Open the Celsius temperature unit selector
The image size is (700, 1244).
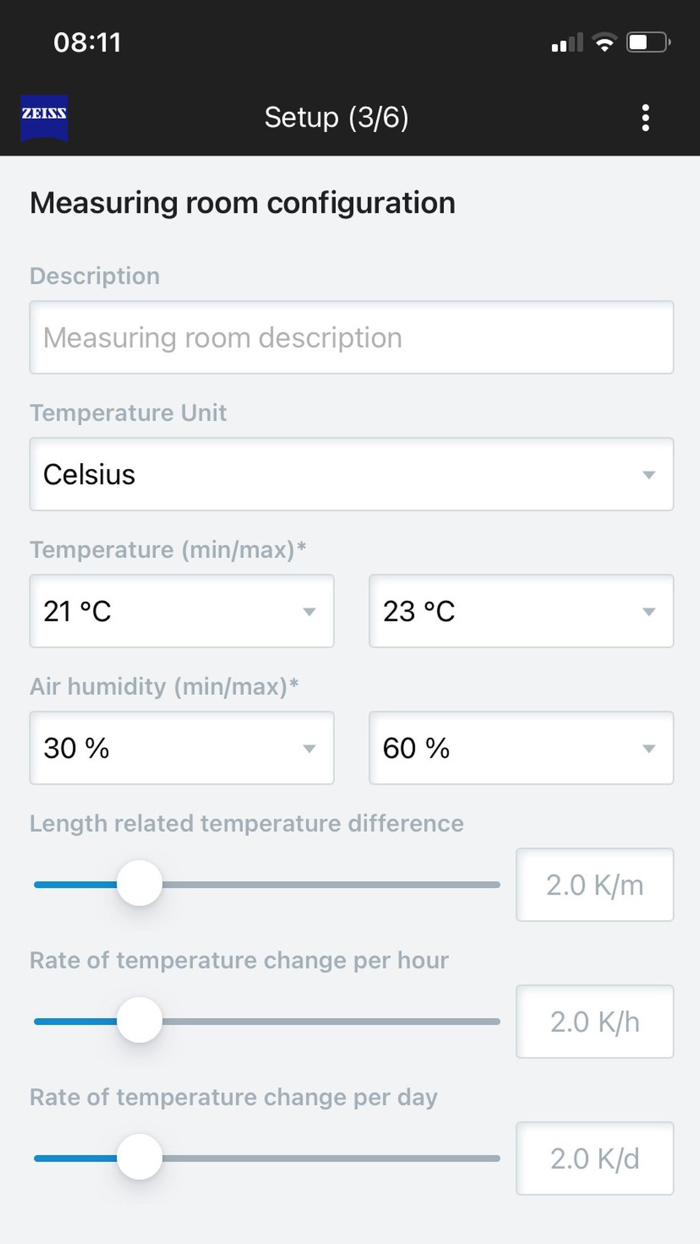tap(351, 474)
